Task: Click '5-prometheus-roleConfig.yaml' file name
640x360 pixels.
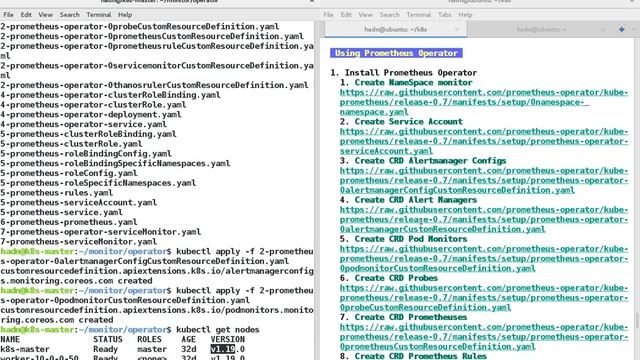Action: 69,173
